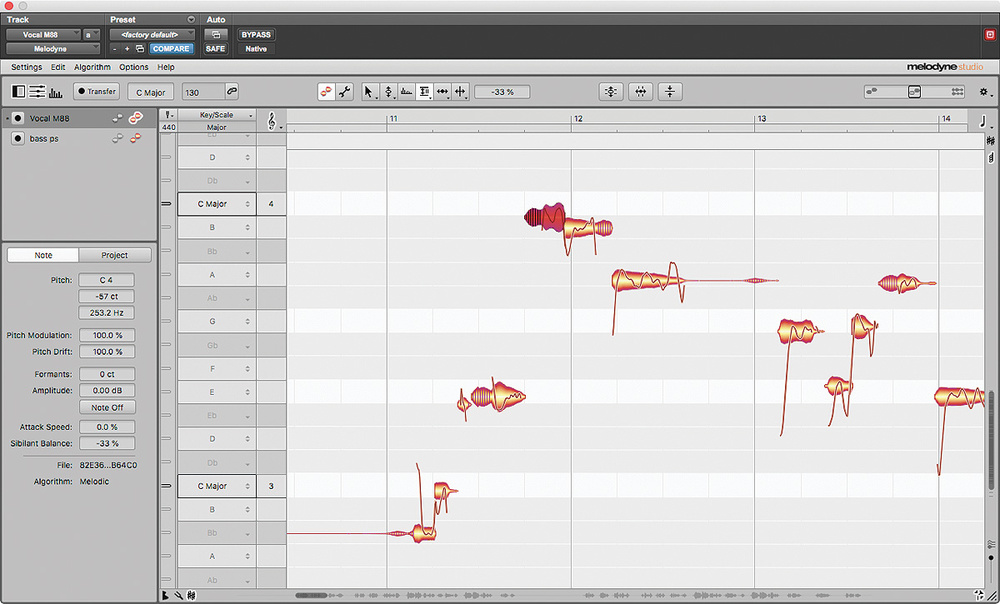Switch to the Project tab
1000x604 pixels.
coord(116,255)
